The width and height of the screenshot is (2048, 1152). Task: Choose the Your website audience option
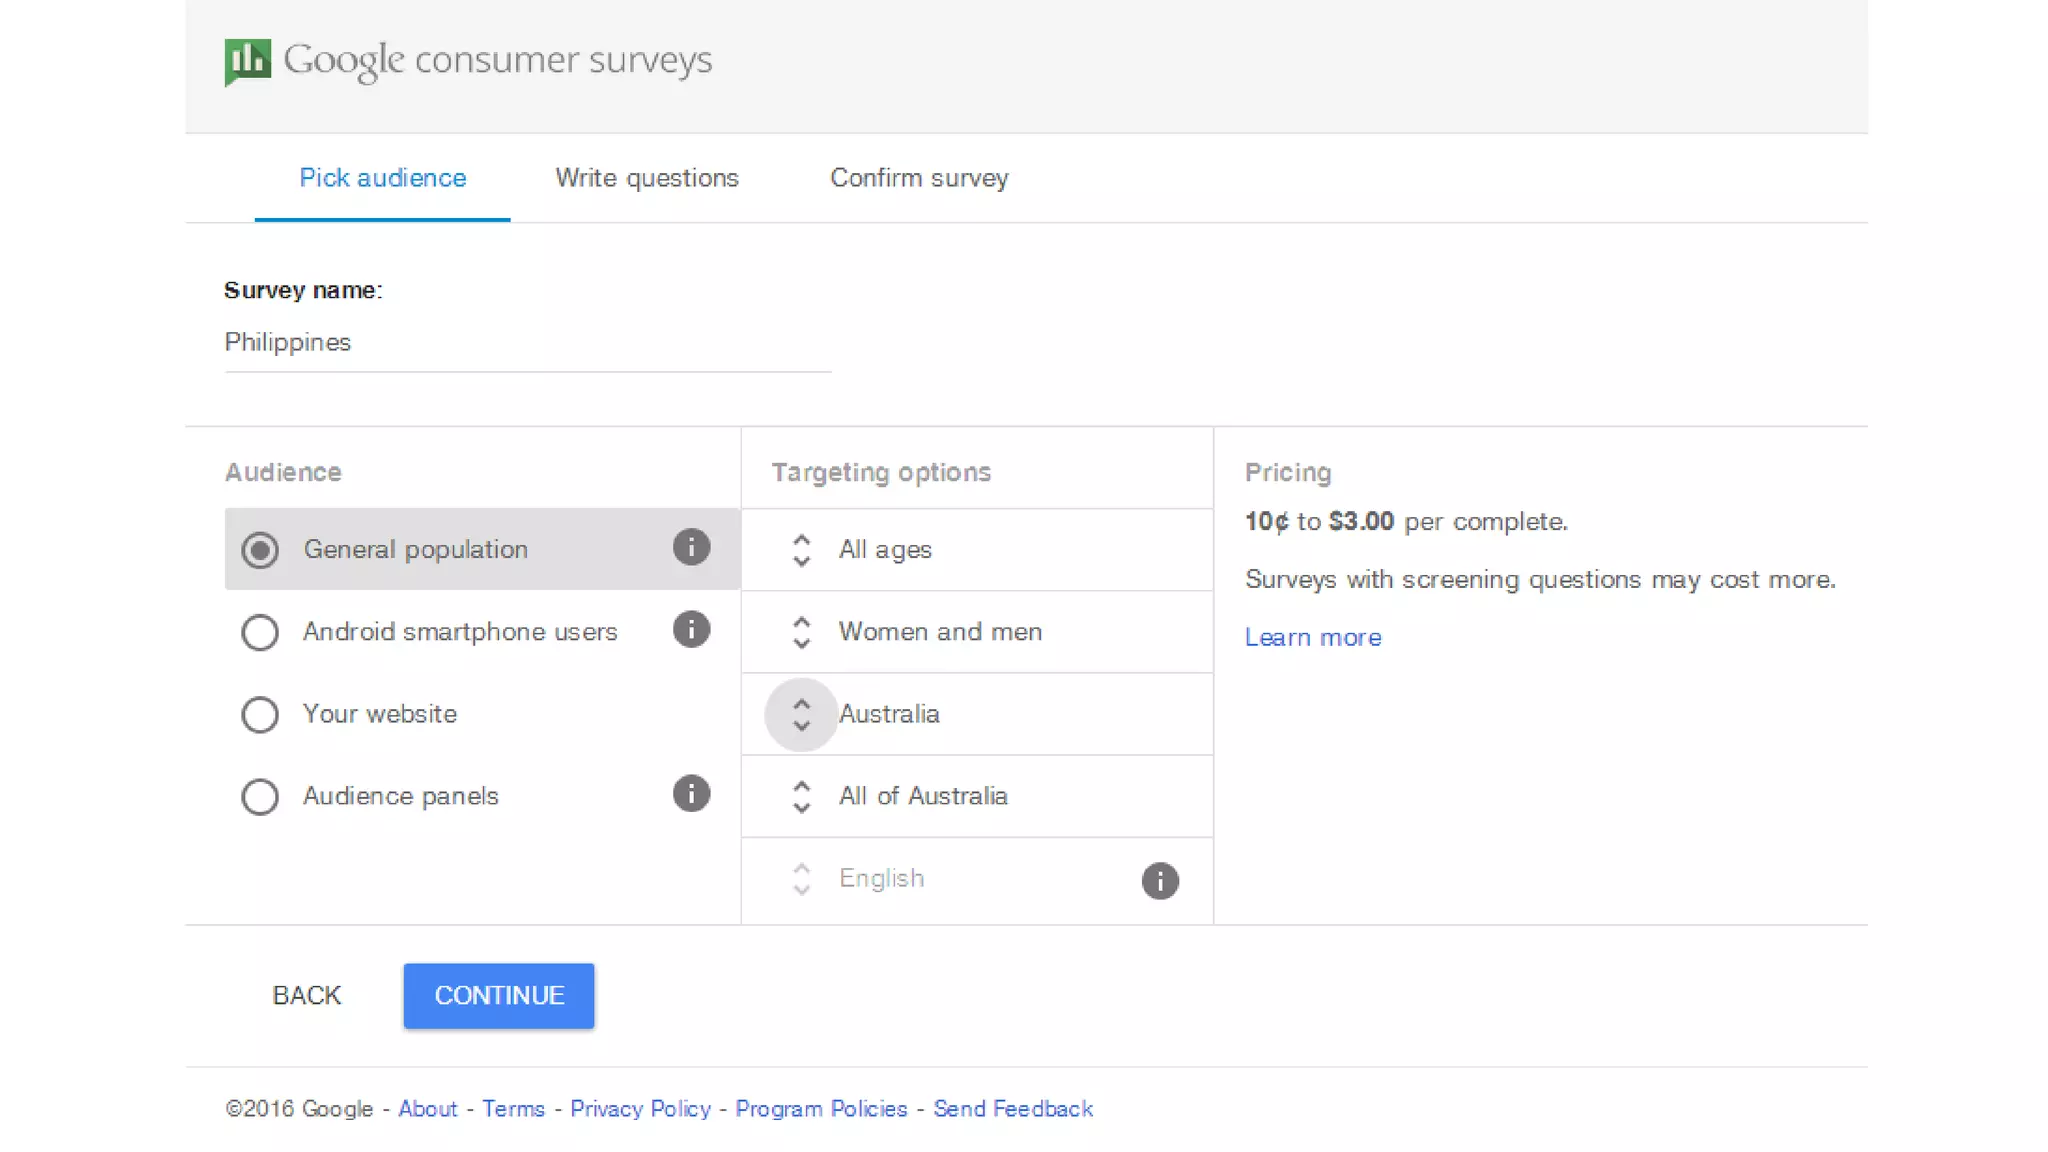coord(260,715)
